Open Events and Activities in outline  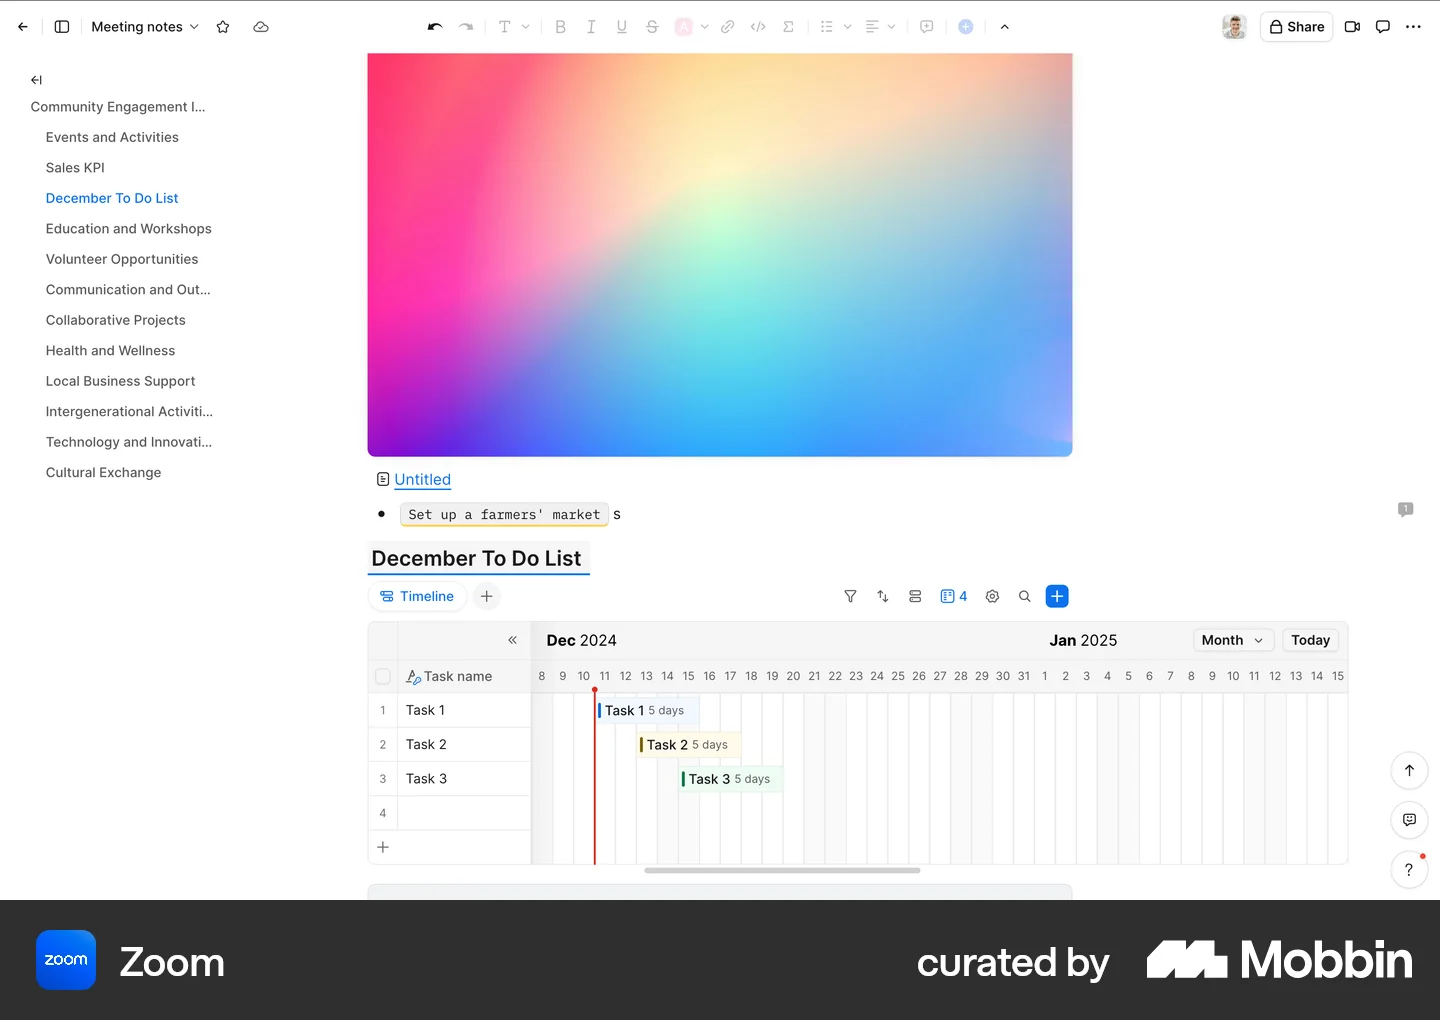[112, 137]
